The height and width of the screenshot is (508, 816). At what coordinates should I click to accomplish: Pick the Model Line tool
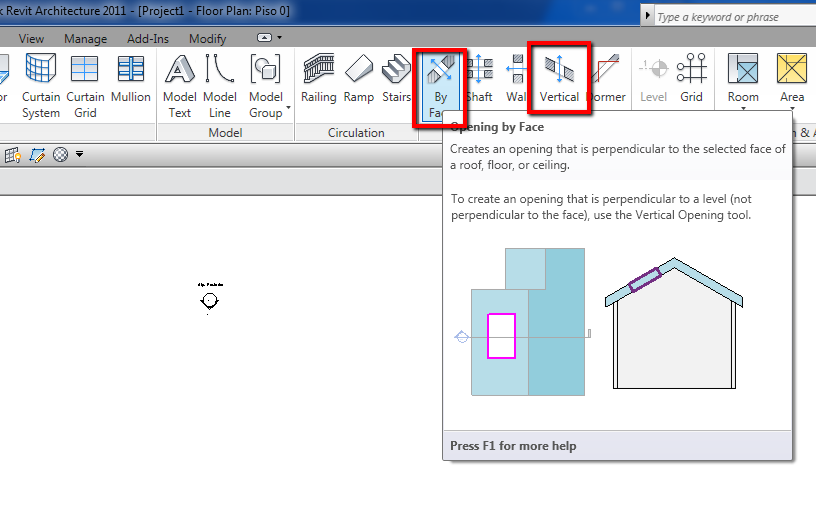pos(220,86)
